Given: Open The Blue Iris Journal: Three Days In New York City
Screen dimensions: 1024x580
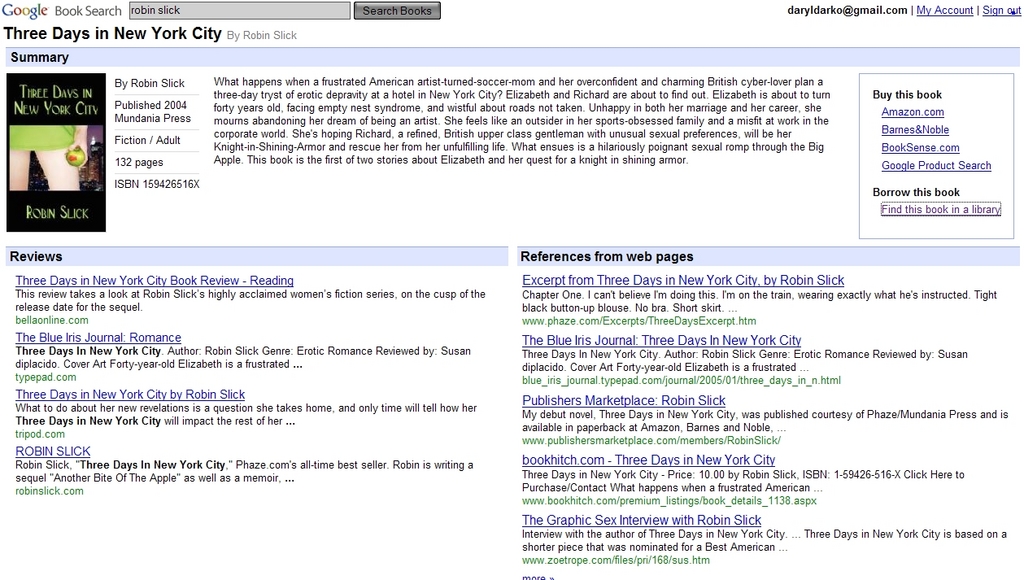Looking at the screenshot, I should tap(661, 340).
